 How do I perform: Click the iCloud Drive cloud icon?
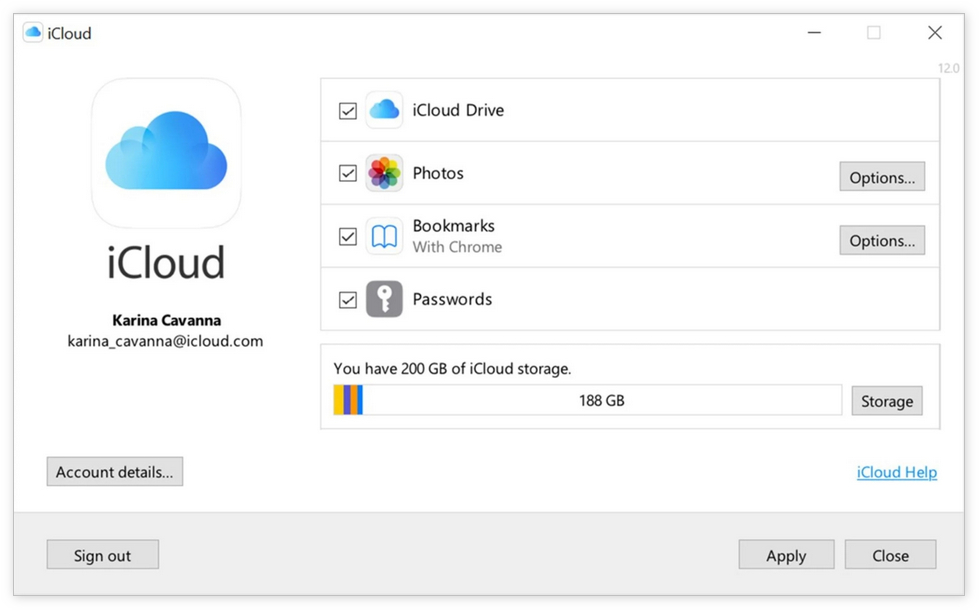(x=384, y=110)
